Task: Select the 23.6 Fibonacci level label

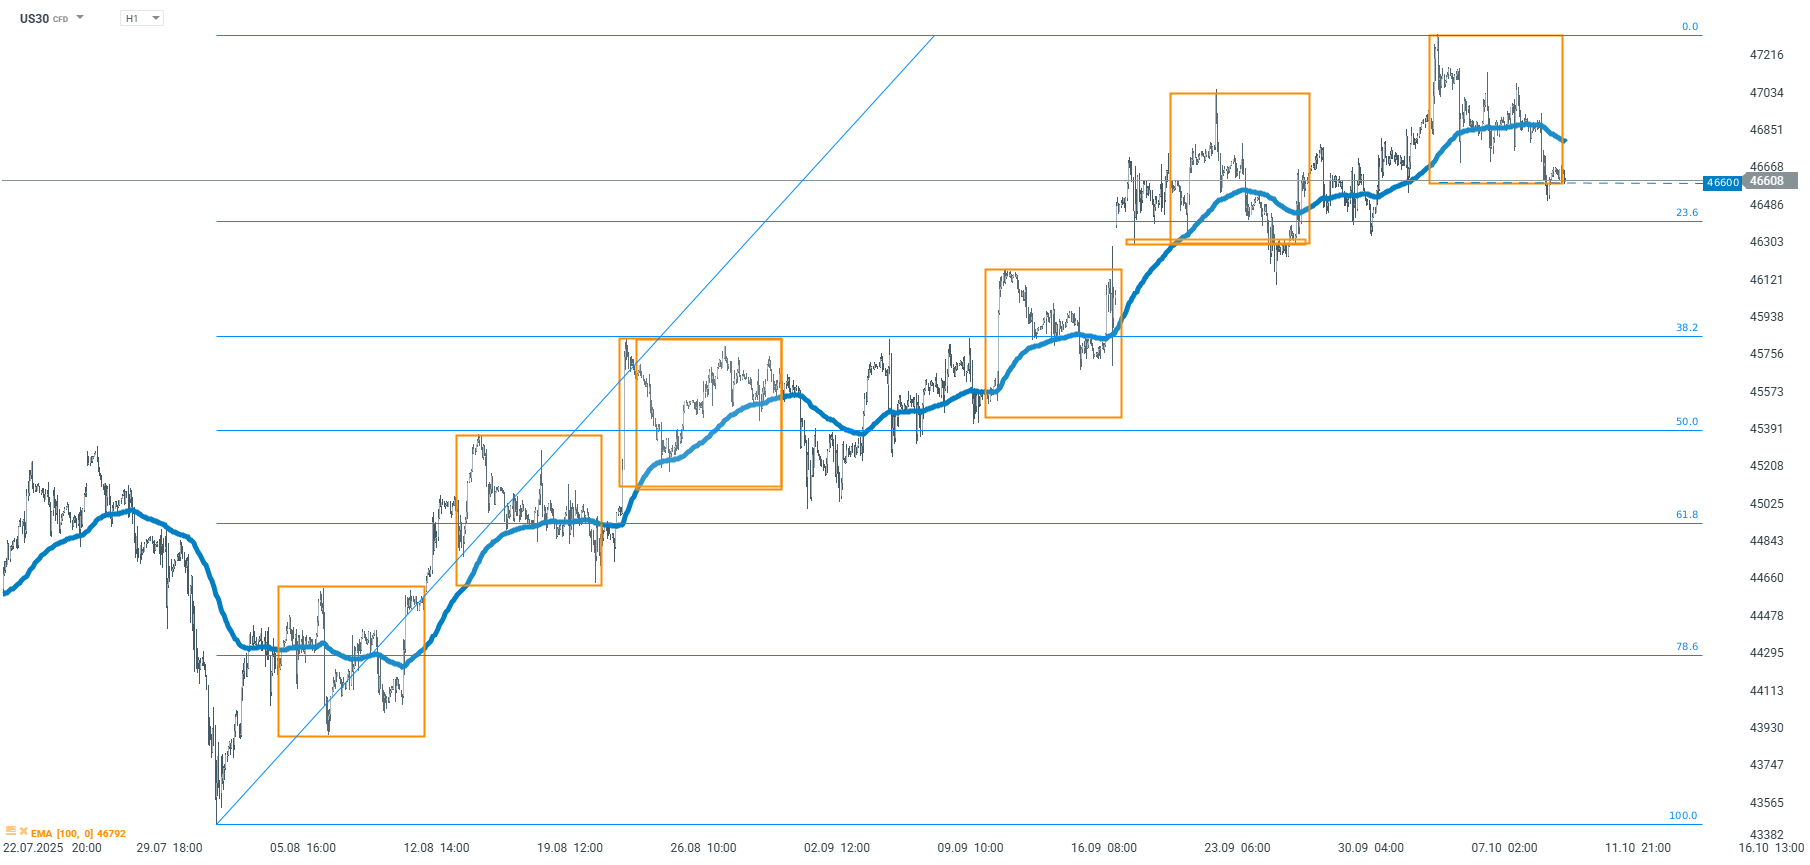Action: [x=1687, y=213]
